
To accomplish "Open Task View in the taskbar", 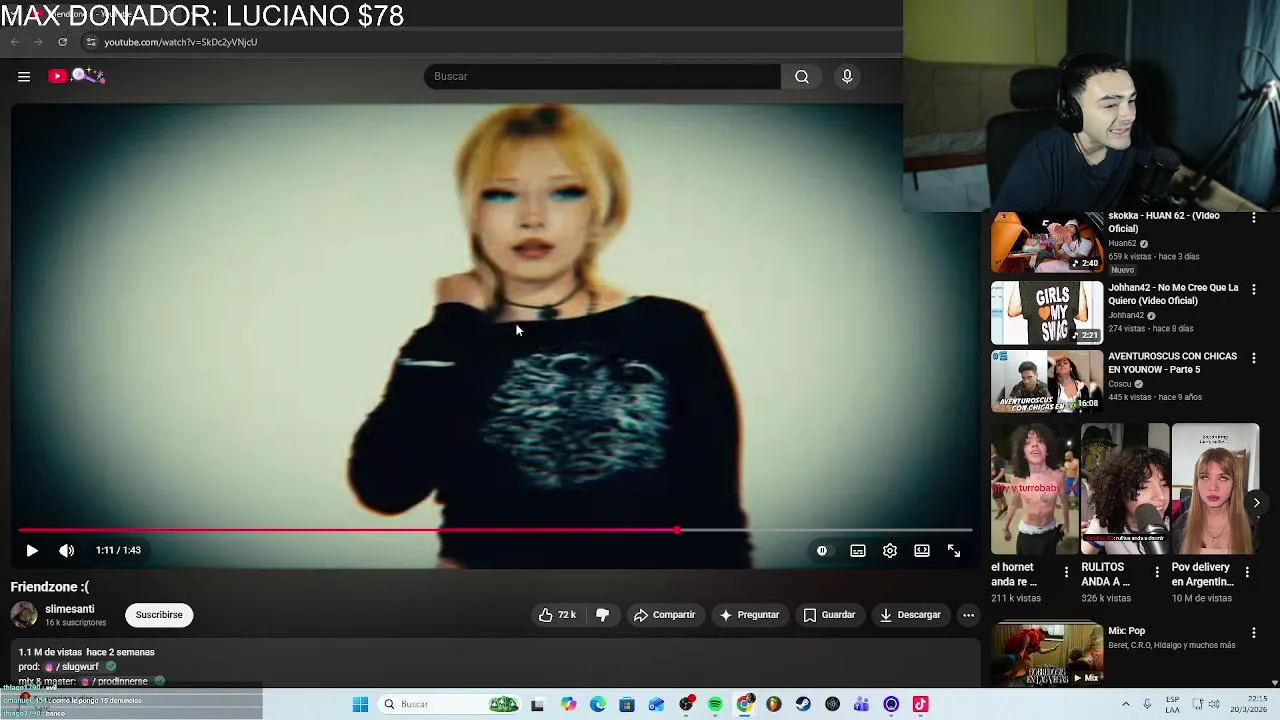I will 537,704.
